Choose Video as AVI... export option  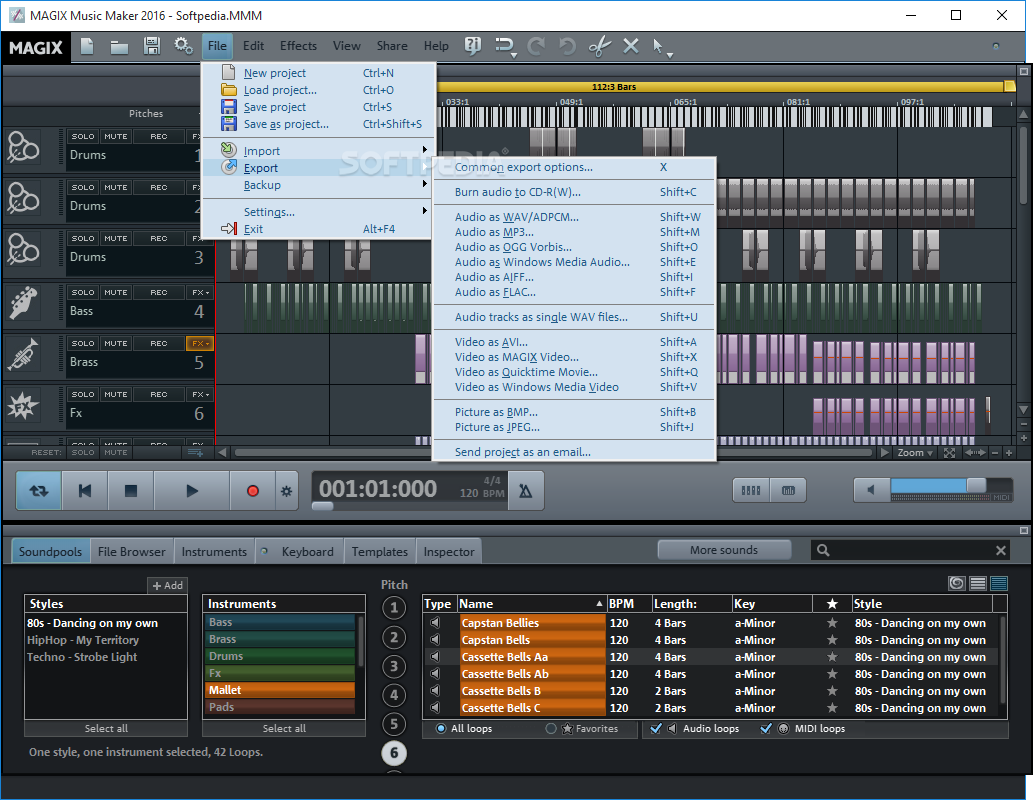[x=574, y=342]
